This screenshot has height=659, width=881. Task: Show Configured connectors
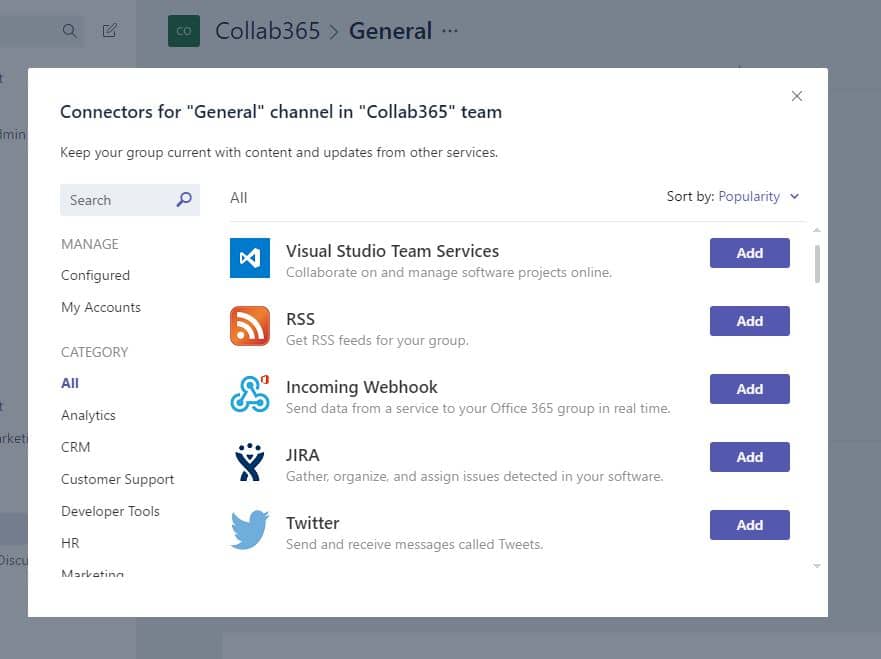click(96, 275)
